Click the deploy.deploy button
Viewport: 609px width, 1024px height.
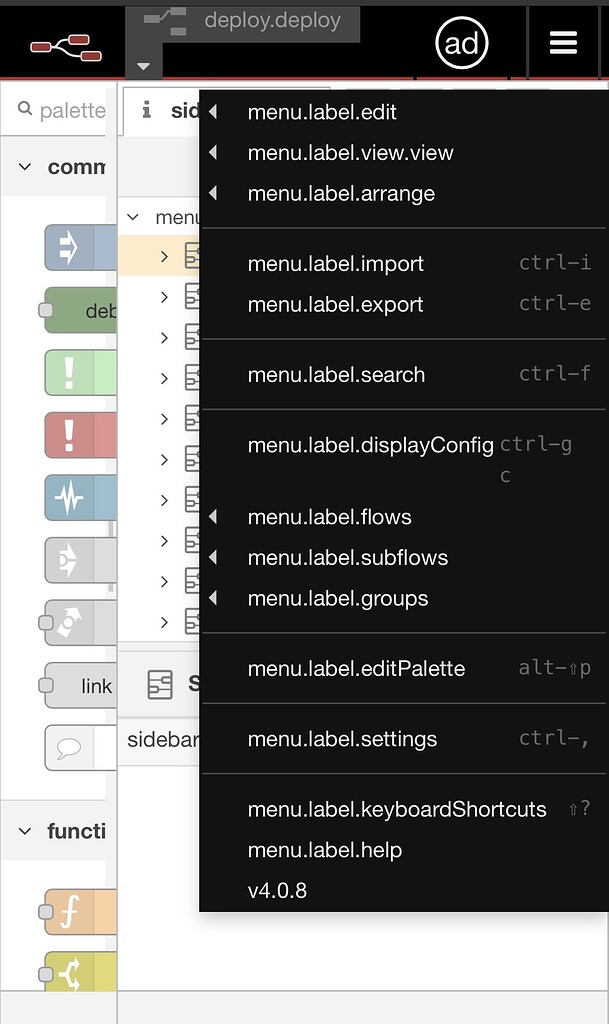[271, 21]
